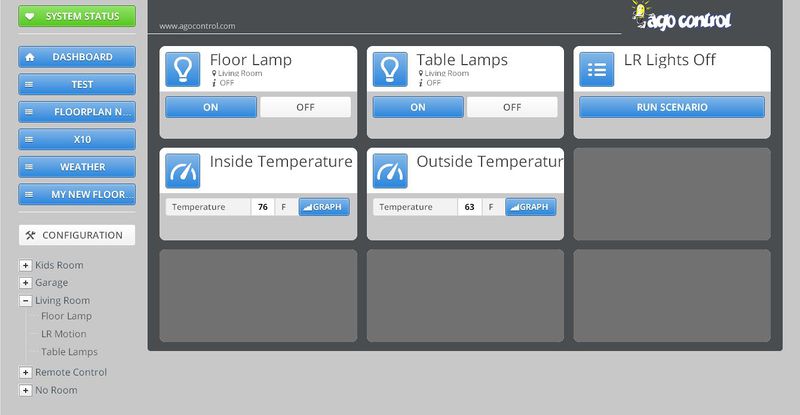Click the Floor Lamp lightbulb icon
The width and height of the screenshot is (800, 415).
[x=183, y=69]
